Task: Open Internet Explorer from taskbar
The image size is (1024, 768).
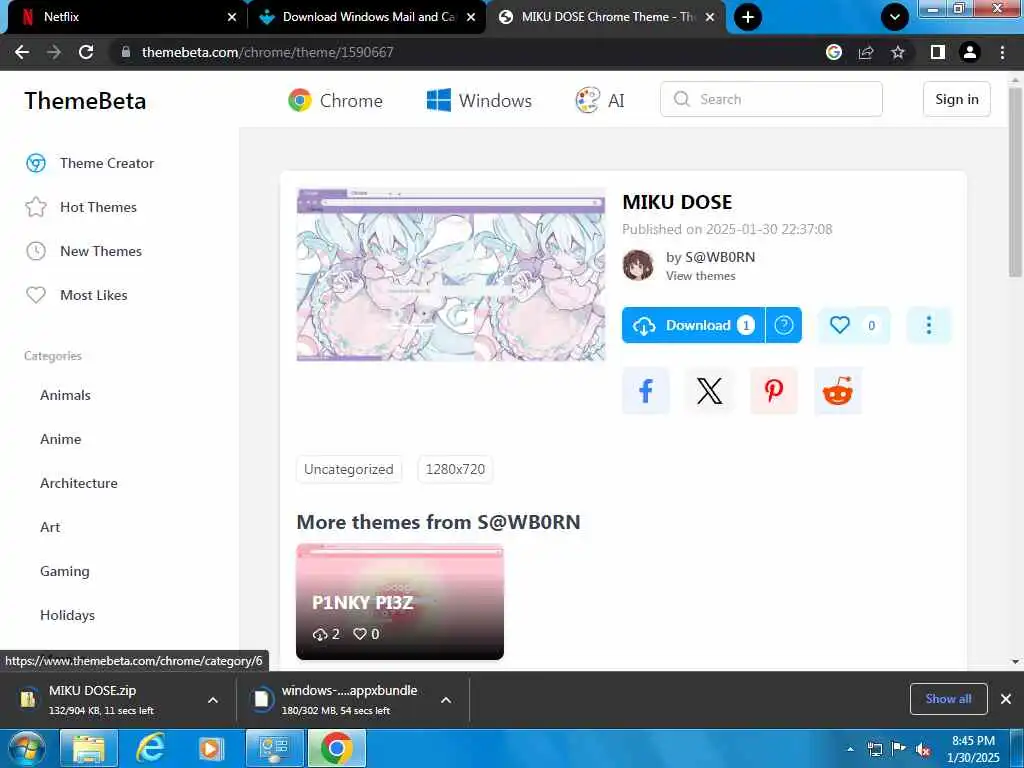Action: tap(150, 748)
